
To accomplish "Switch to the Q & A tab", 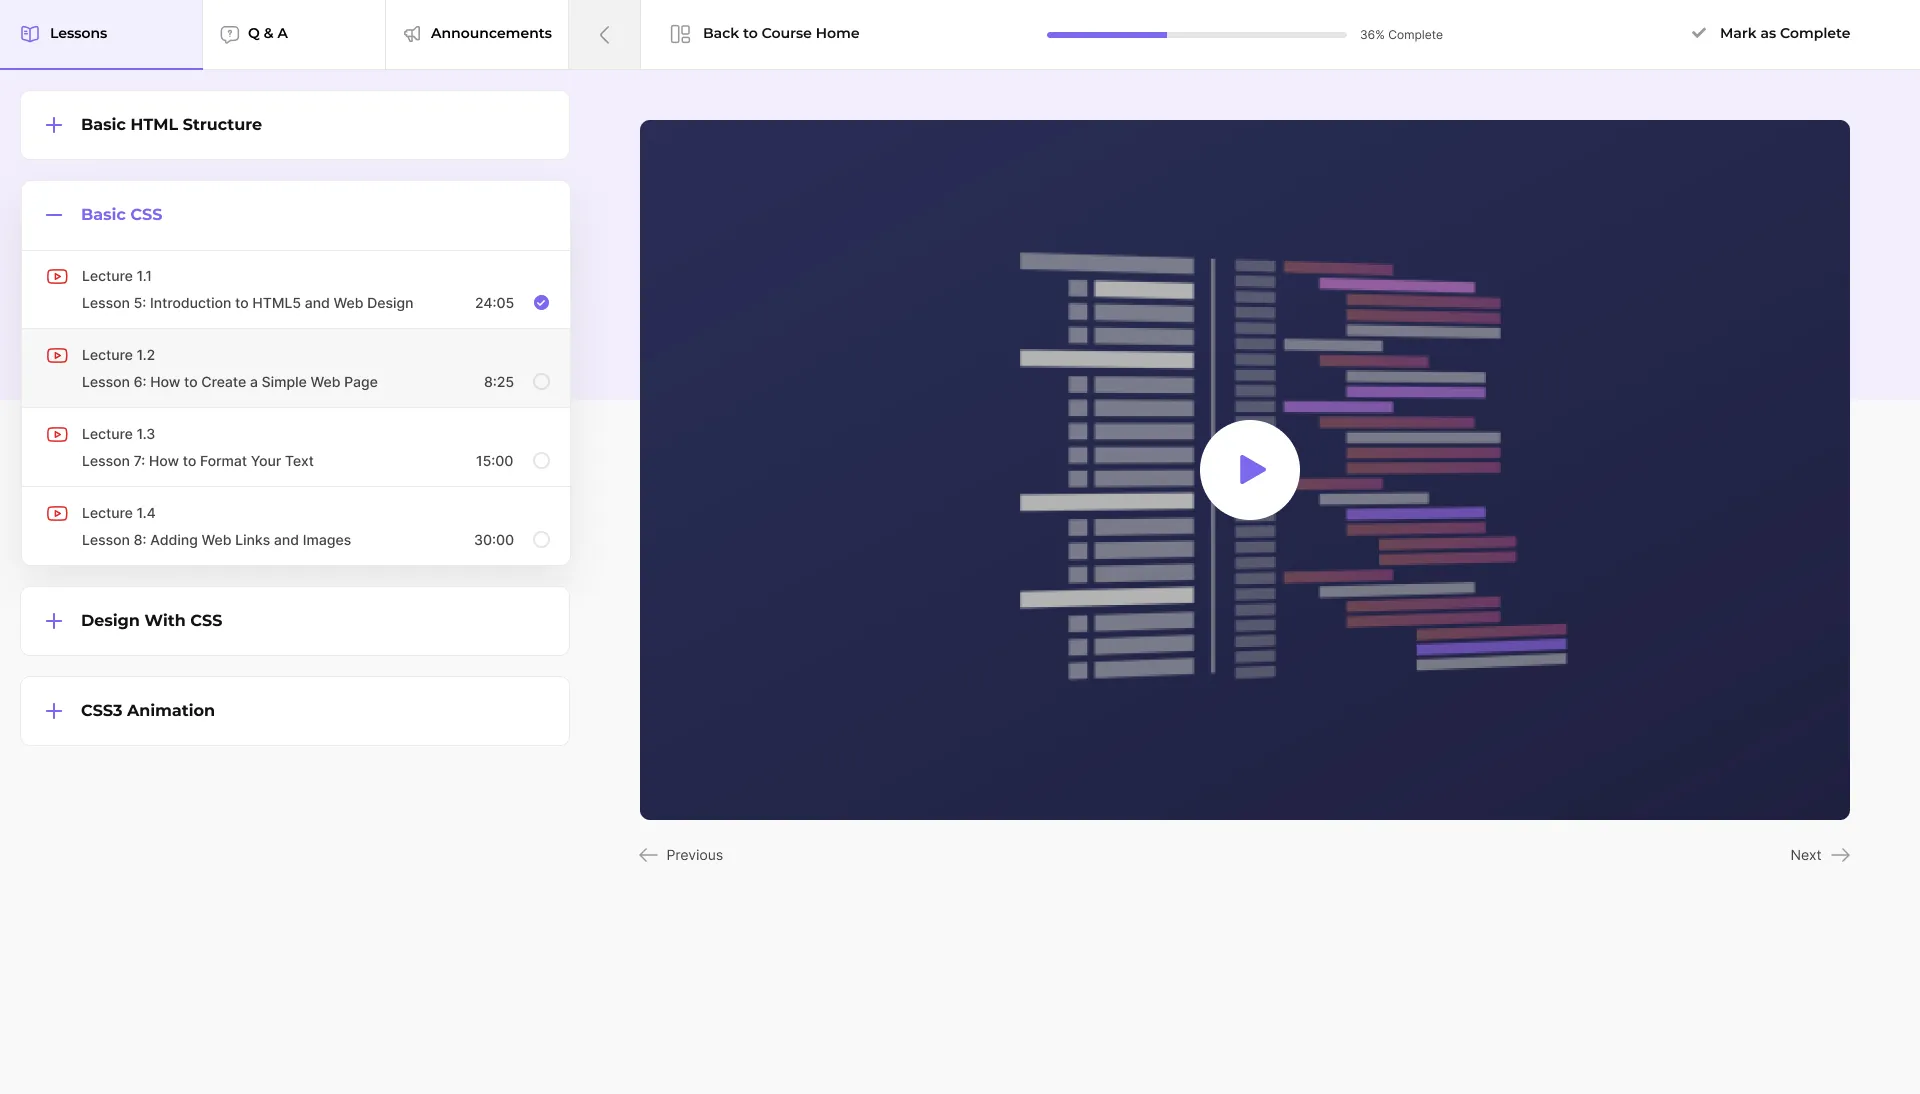I will [x=294, y=34].
